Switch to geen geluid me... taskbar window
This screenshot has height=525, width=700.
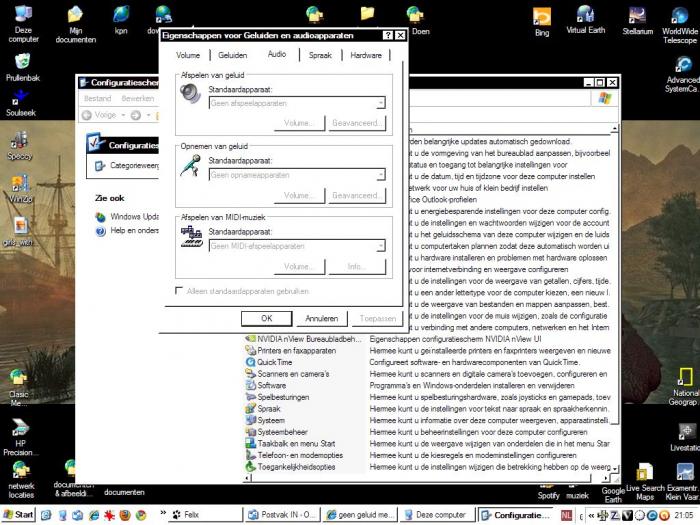pos(359,515)
